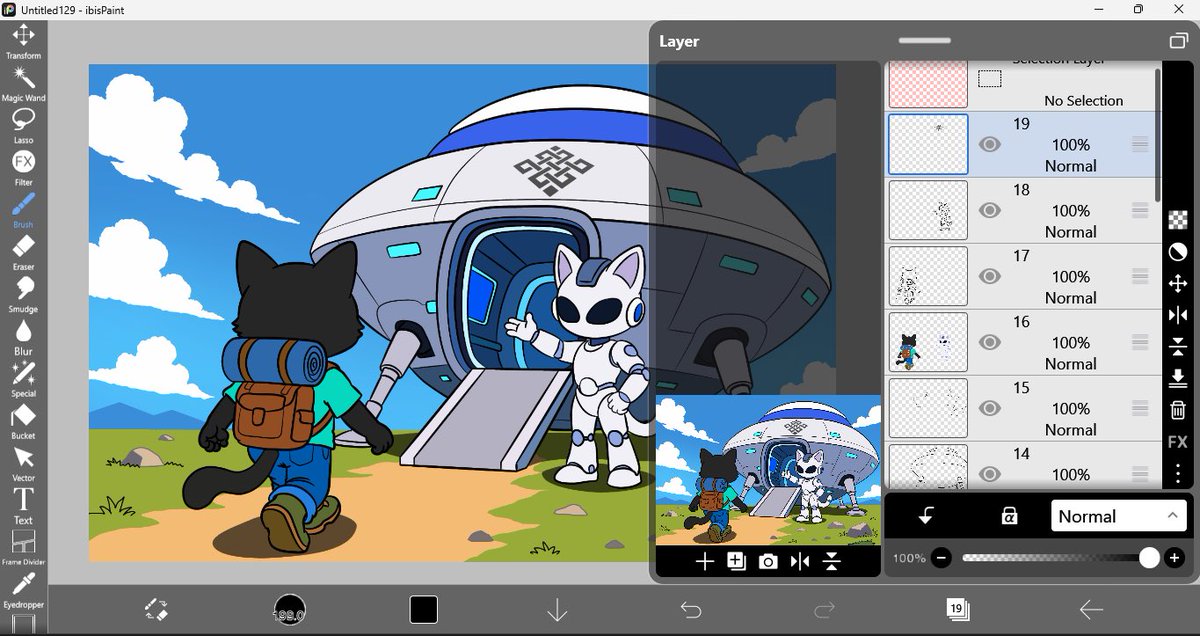Click horizontal flip icon in layer side strip
Viewport: 1200px width, 636px height.
(1178, 316)
